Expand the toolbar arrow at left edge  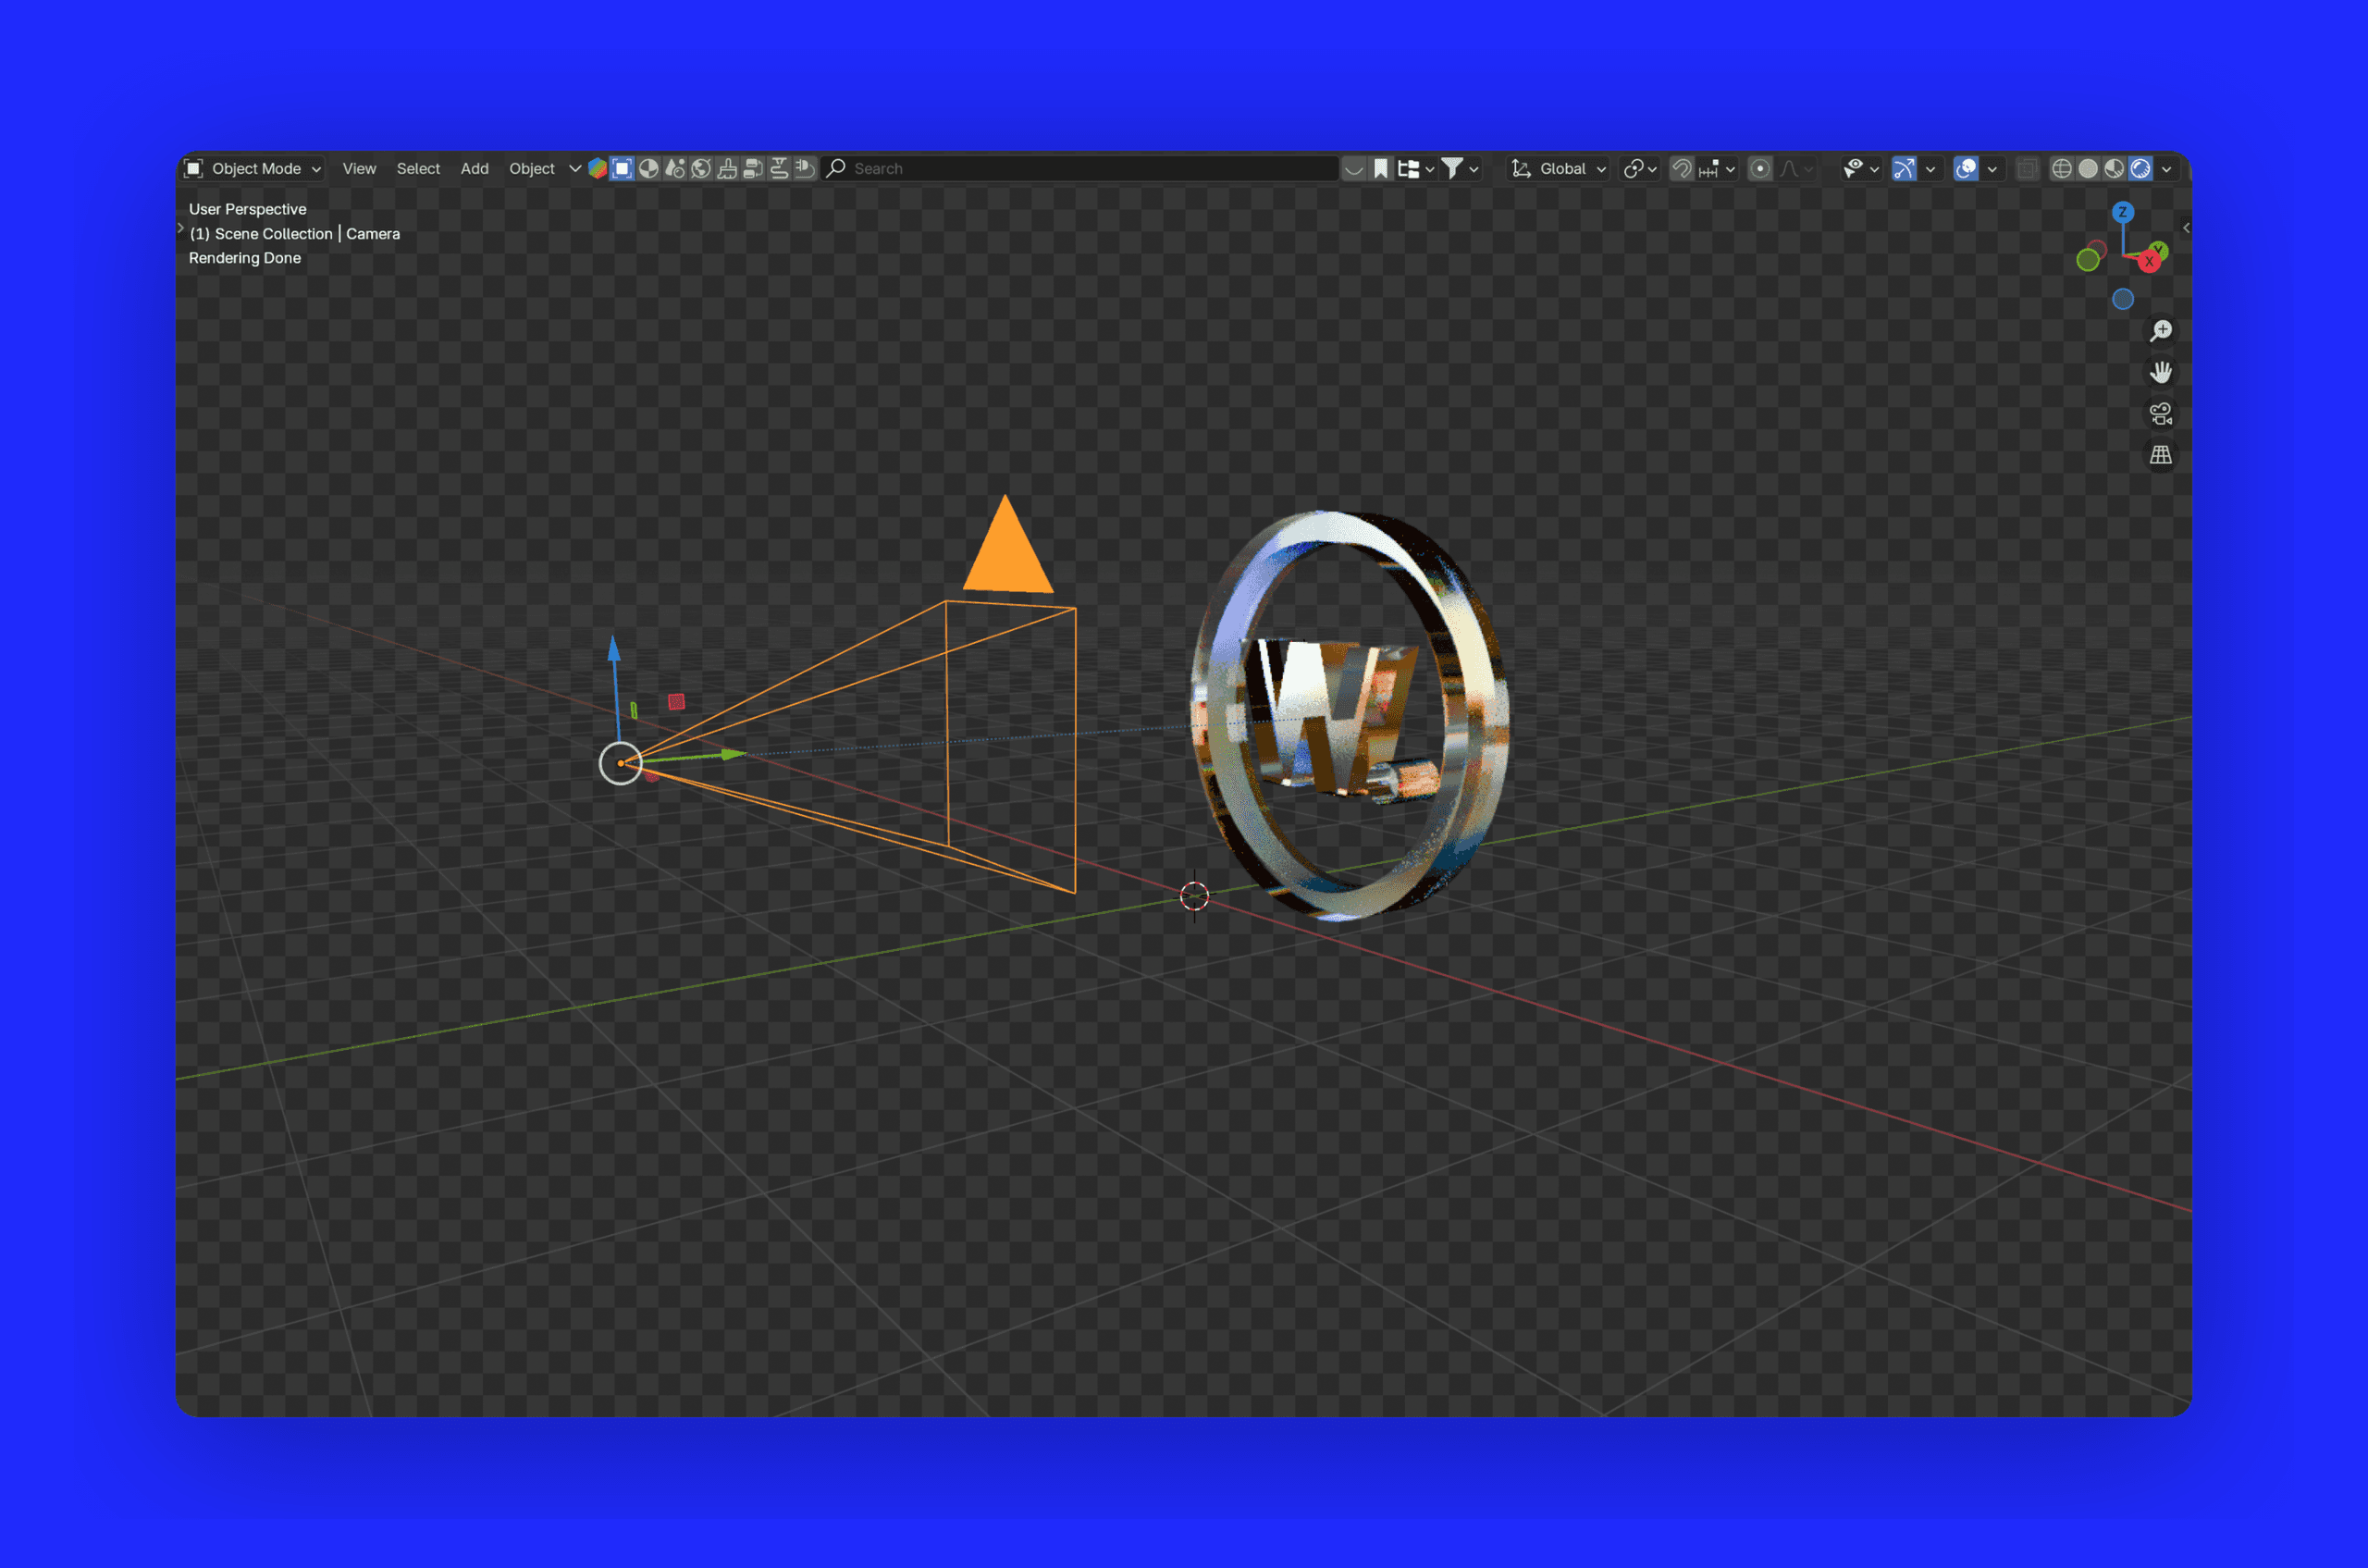(181, 228)
